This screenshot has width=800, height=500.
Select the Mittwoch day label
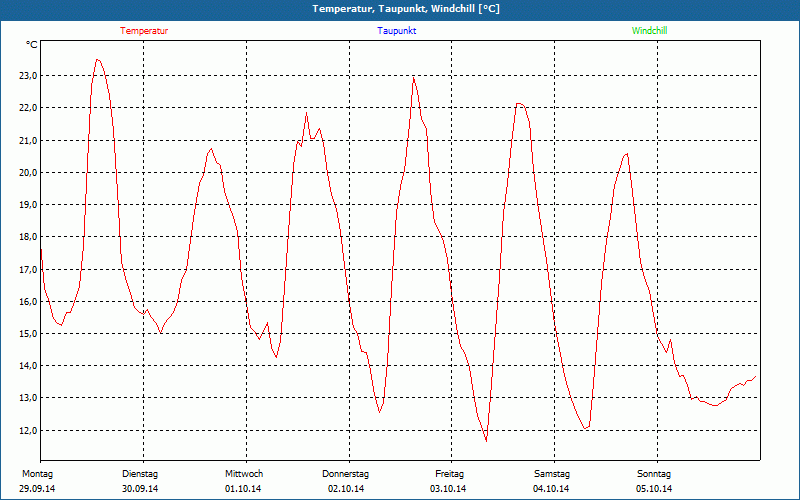244,474
